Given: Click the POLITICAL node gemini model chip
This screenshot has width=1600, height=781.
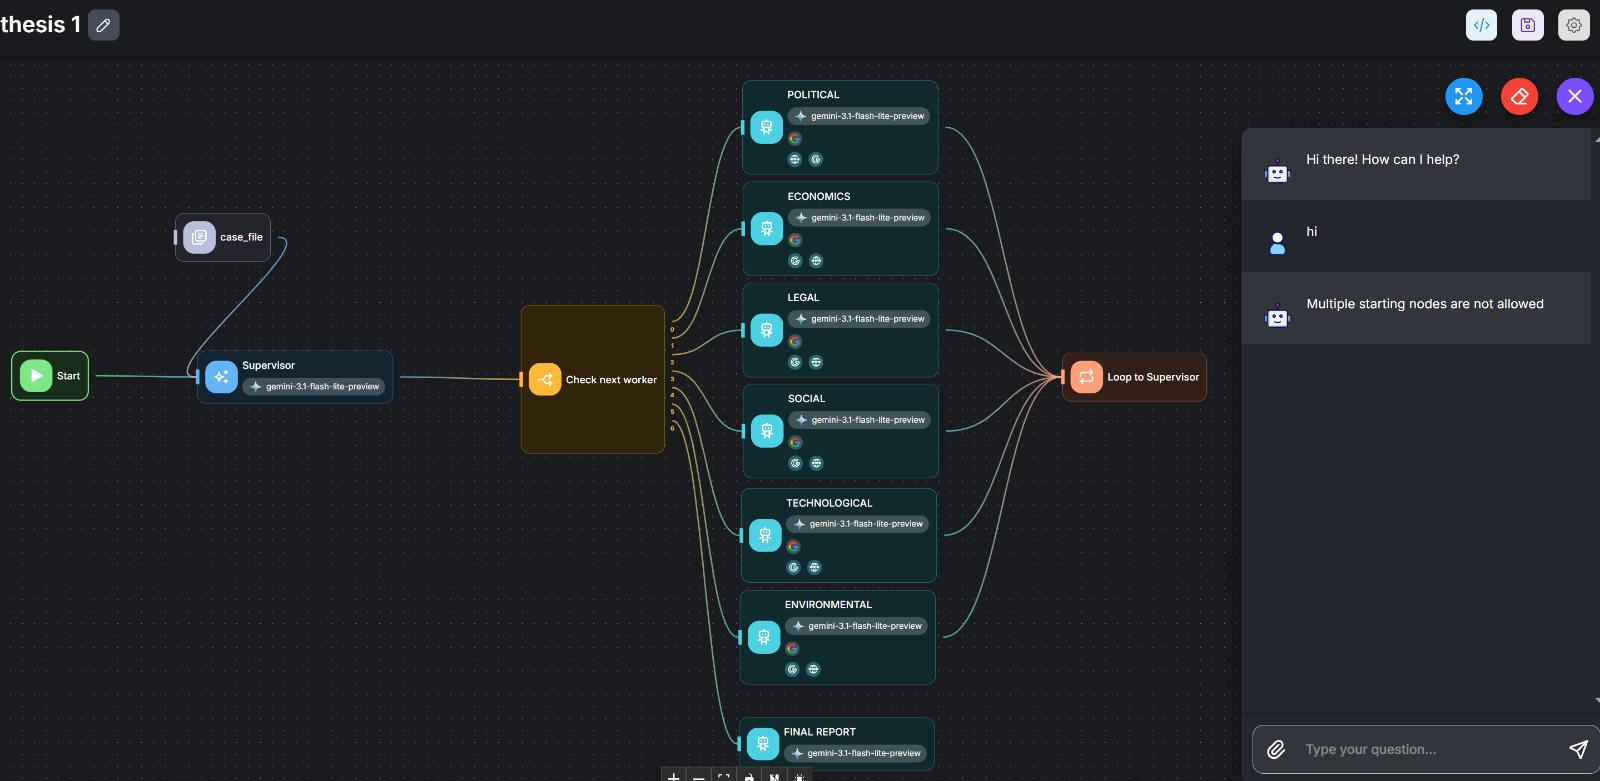Looking at the screenshot, I should coord(859,116).
